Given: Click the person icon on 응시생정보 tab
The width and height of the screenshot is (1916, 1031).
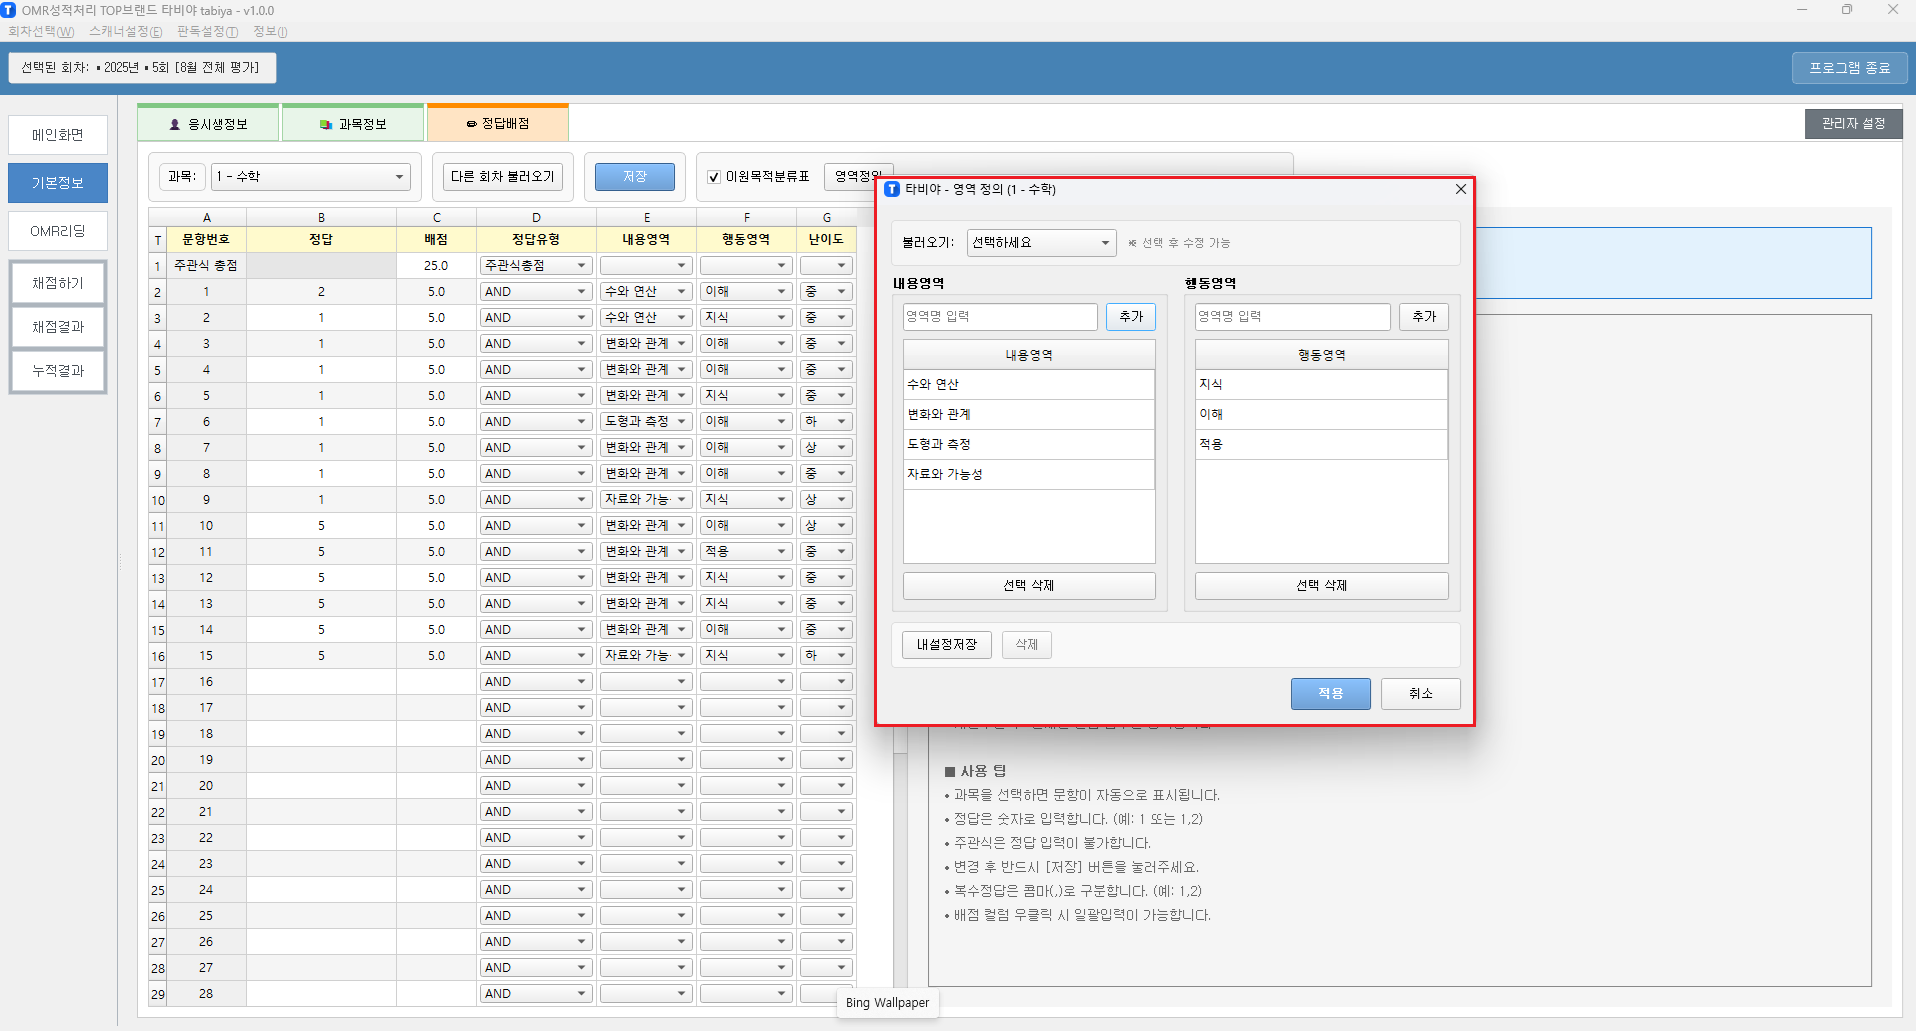Looking at the screenshot, I should pyautogui.click(x=175, y=124).
